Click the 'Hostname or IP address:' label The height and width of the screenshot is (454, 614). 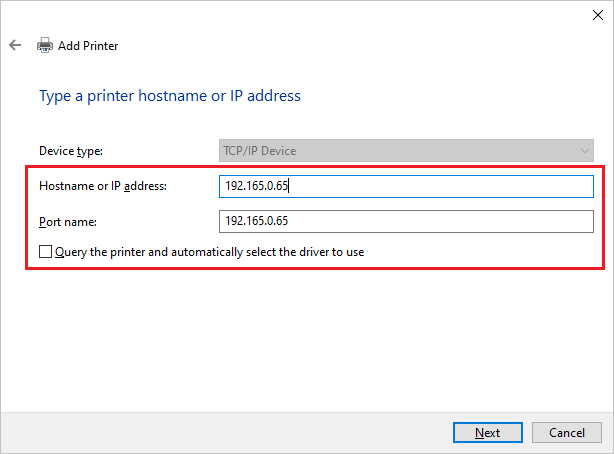[103, 186]
